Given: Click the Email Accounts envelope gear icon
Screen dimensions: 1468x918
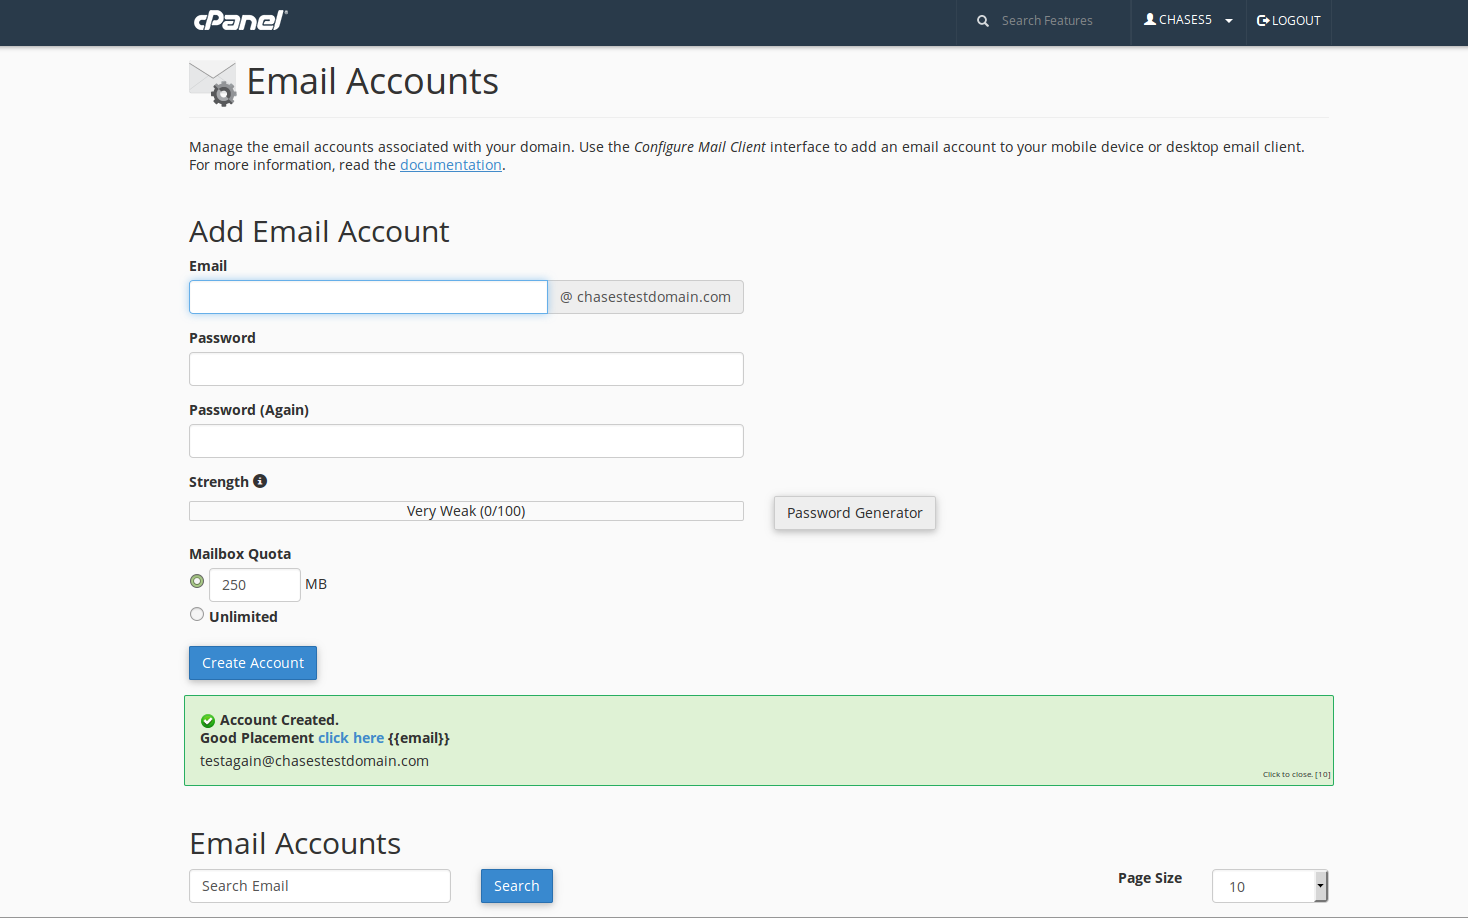Looking at the screenshot, I should (x=213, y=83).
